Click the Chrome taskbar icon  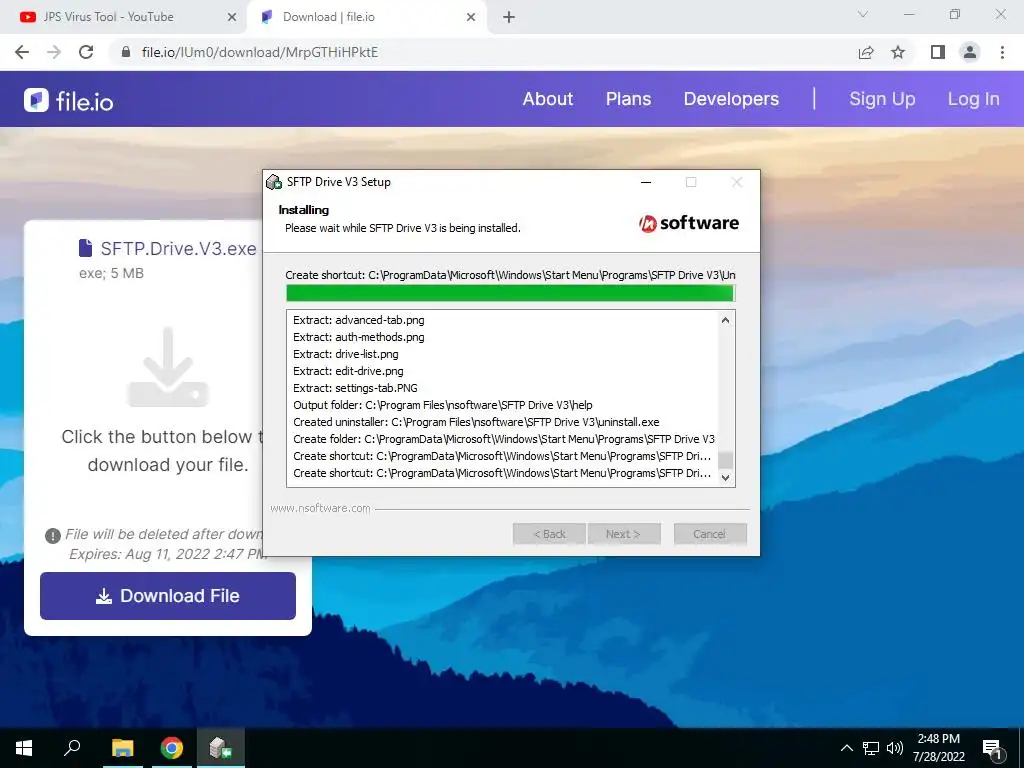tap(172, 748)
